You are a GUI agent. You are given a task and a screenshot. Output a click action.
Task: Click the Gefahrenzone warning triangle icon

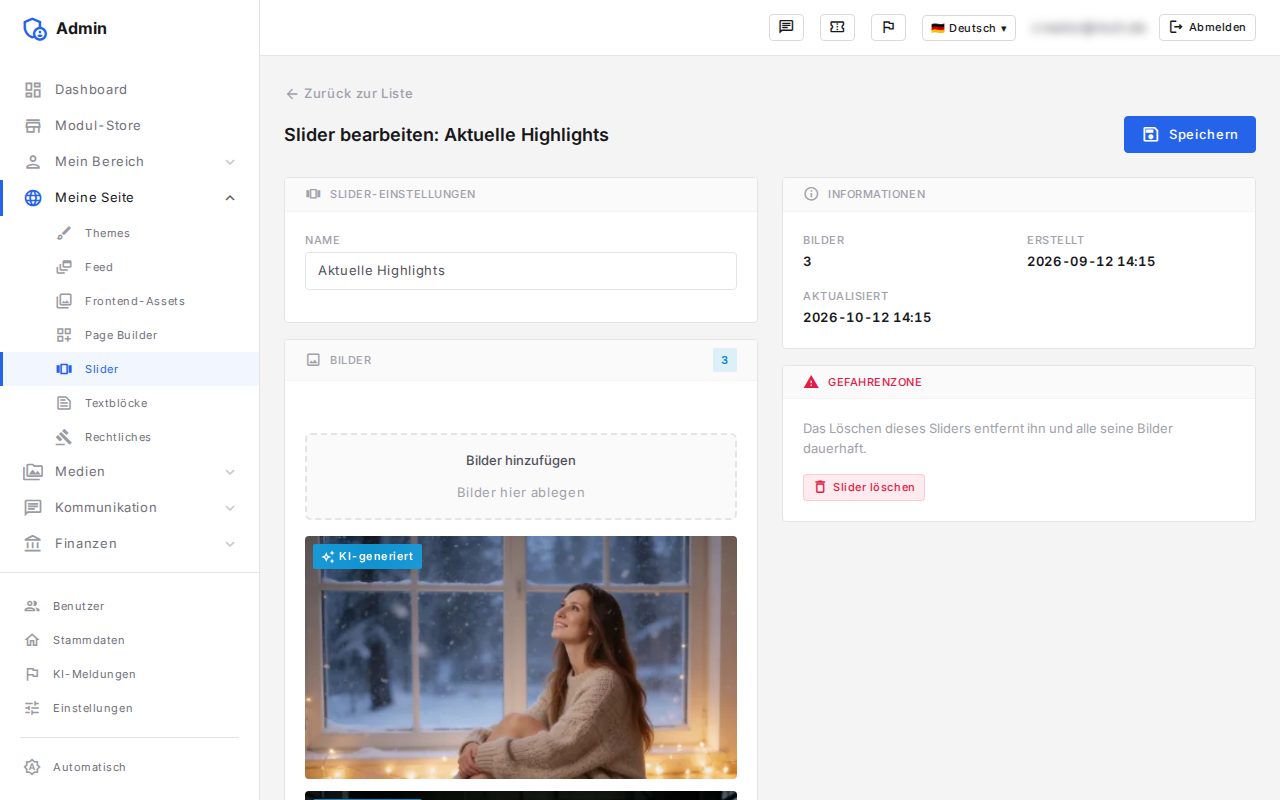coord(811,382)
